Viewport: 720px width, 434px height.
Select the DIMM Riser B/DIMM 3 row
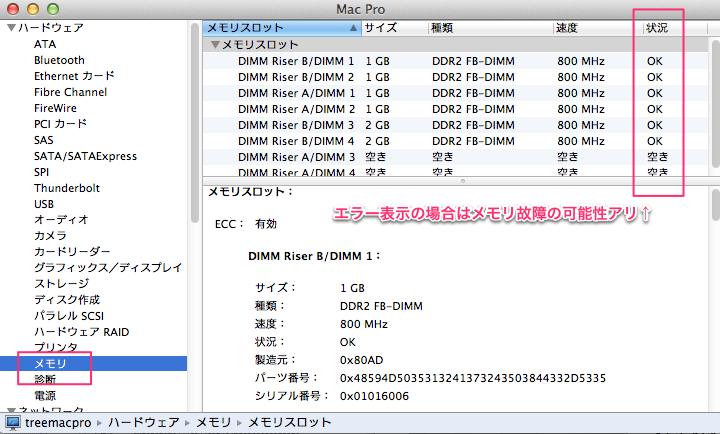click(x=456, y=125)
